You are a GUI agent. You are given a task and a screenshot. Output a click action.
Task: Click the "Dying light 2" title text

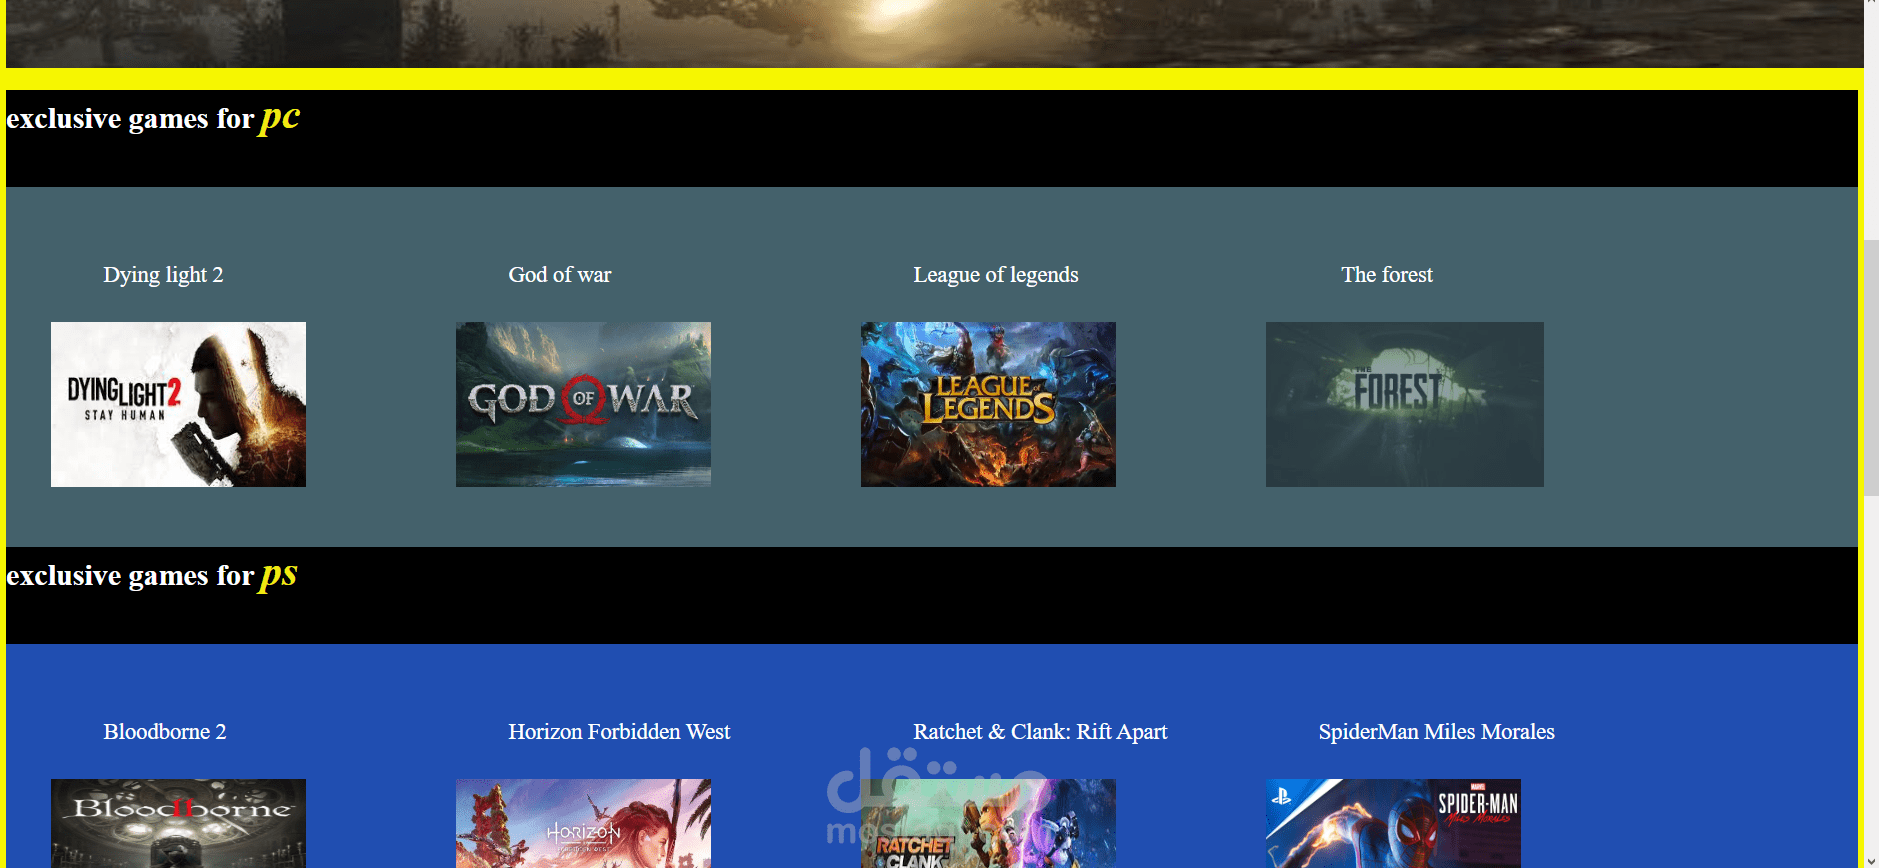pyautogui.click(x=163, y=275)
